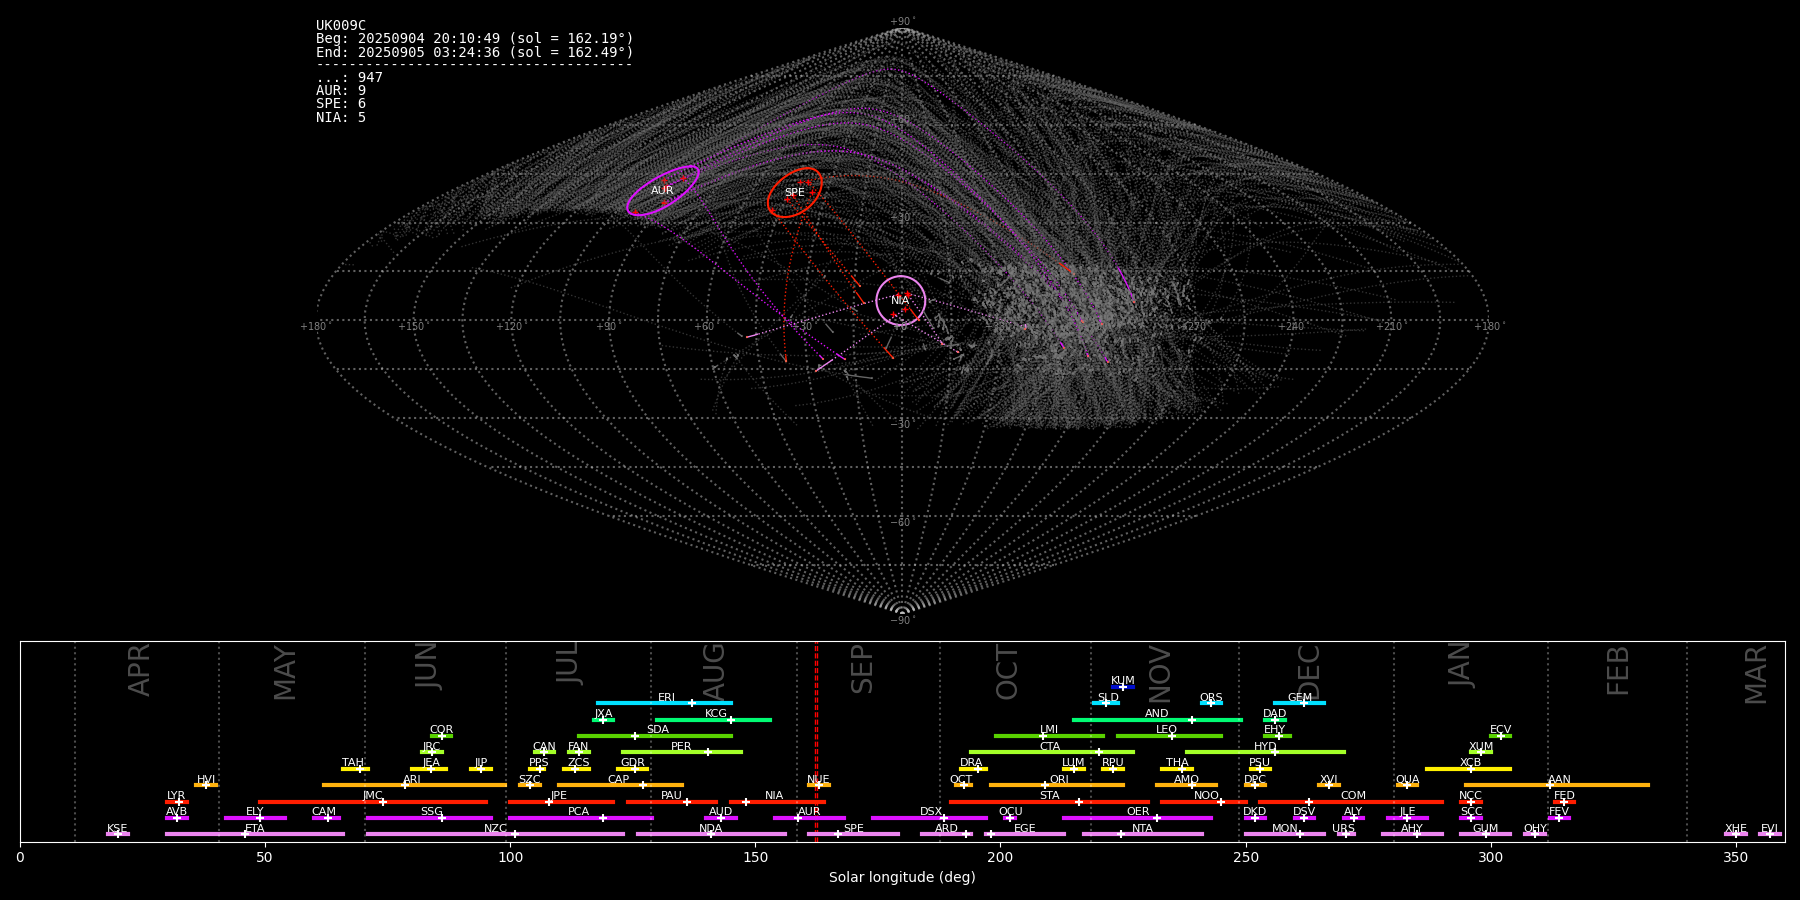
Task: Click the pink ETA shower bar
Action: click(255, 834)
